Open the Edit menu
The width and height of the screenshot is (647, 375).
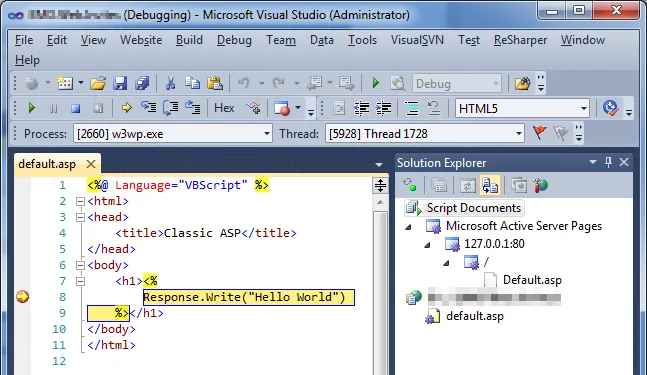tap(57, 40)
